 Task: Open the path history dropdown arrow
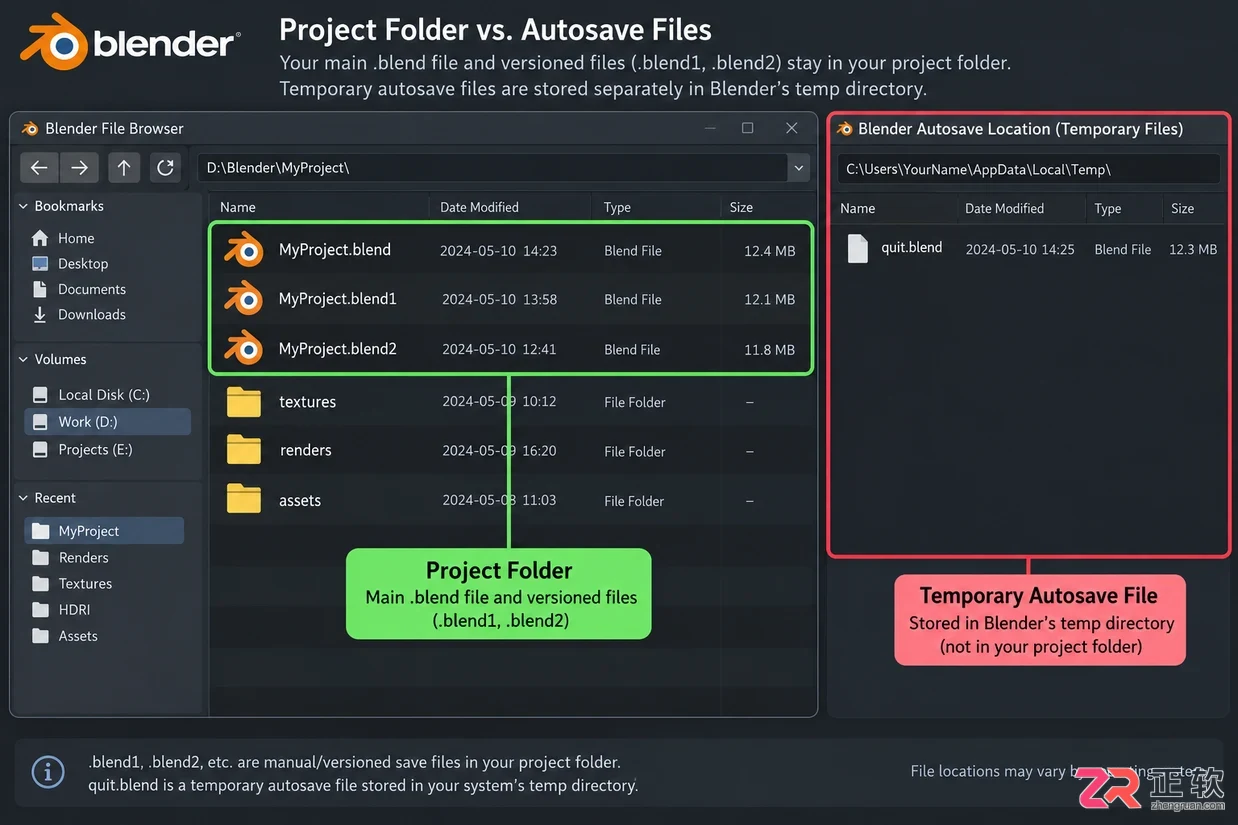(x=799, y=168)
